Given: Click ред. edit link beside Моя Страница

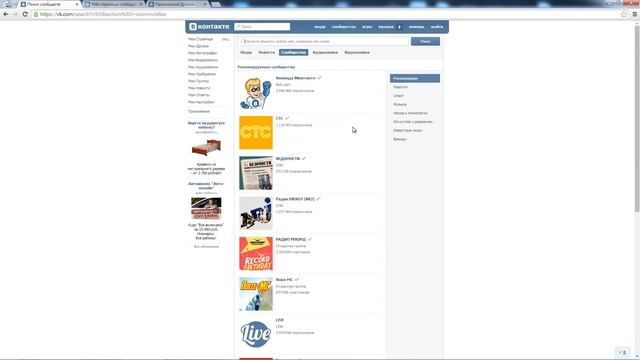Looking at the screenshot, I should [x=225, y=39].
